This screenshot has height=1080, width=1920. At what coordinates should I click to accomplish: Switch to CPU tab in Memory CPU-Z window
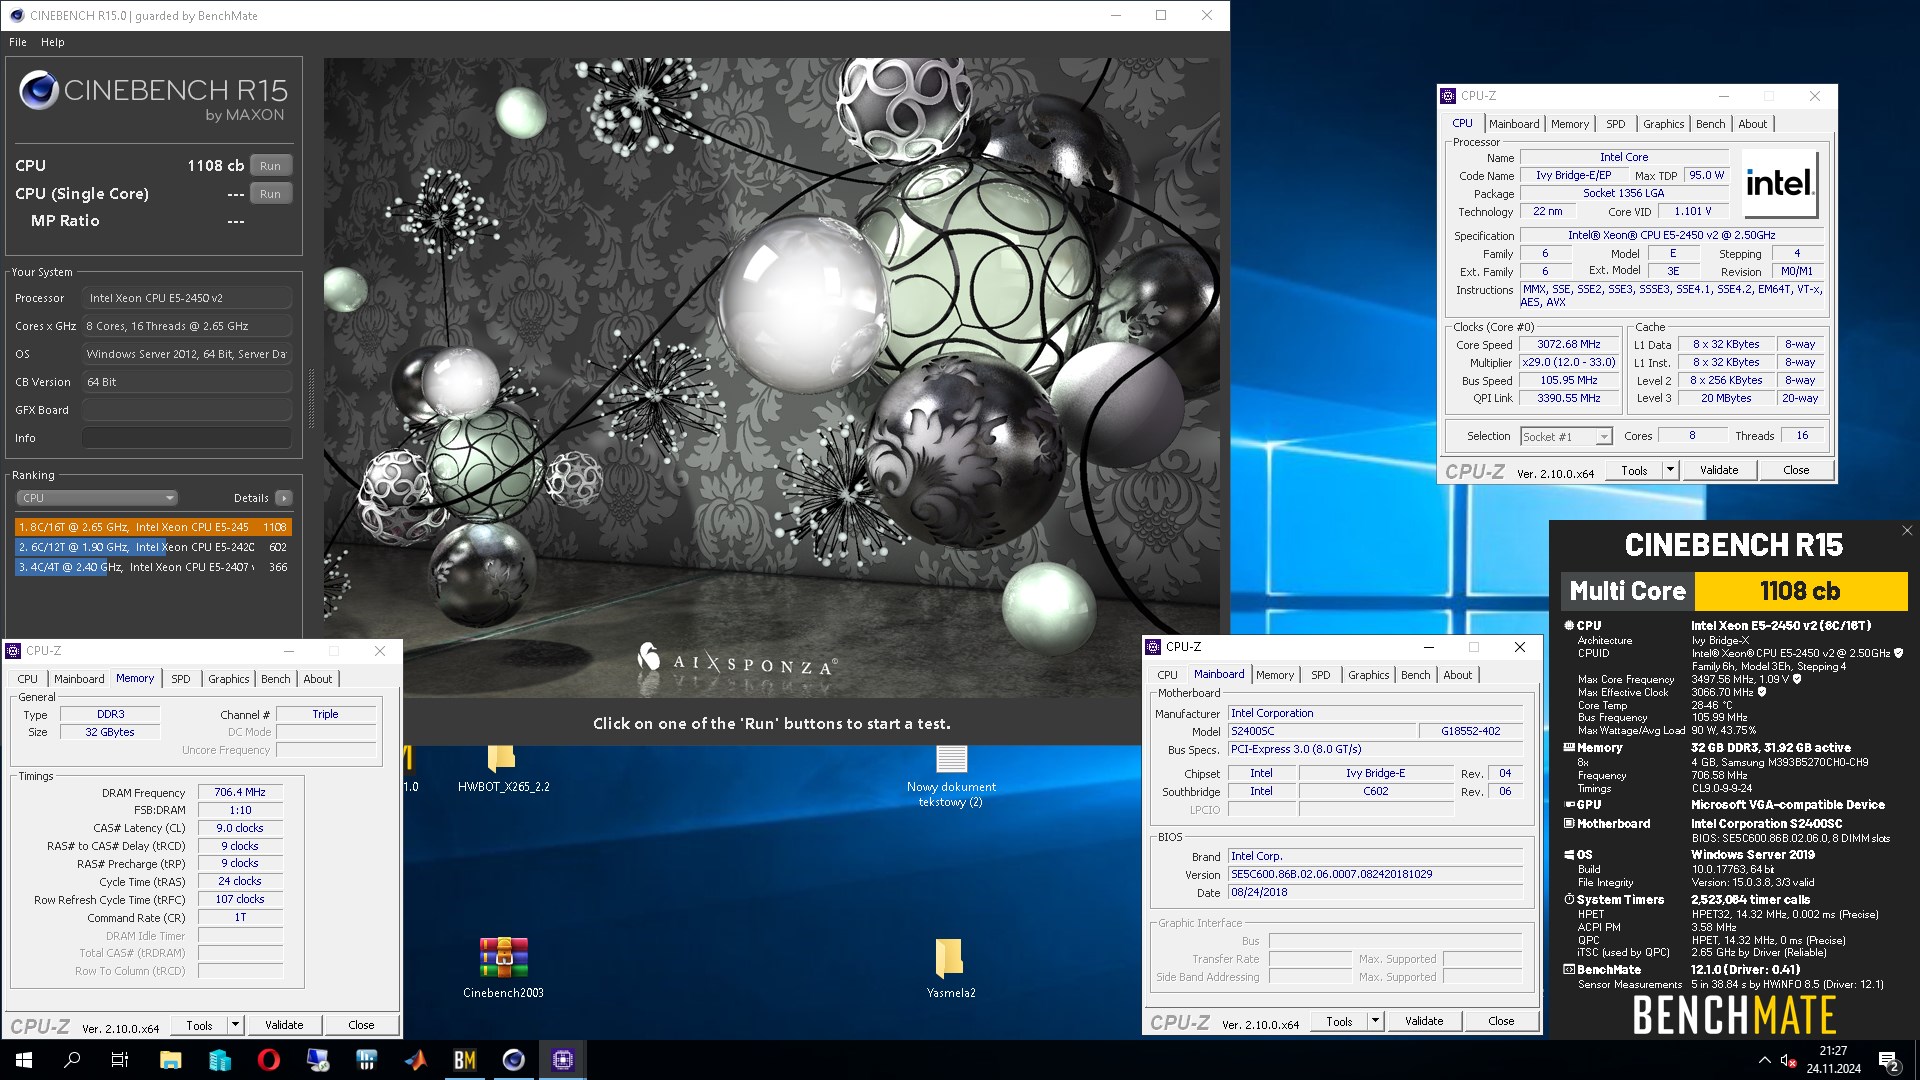[28, 679]
